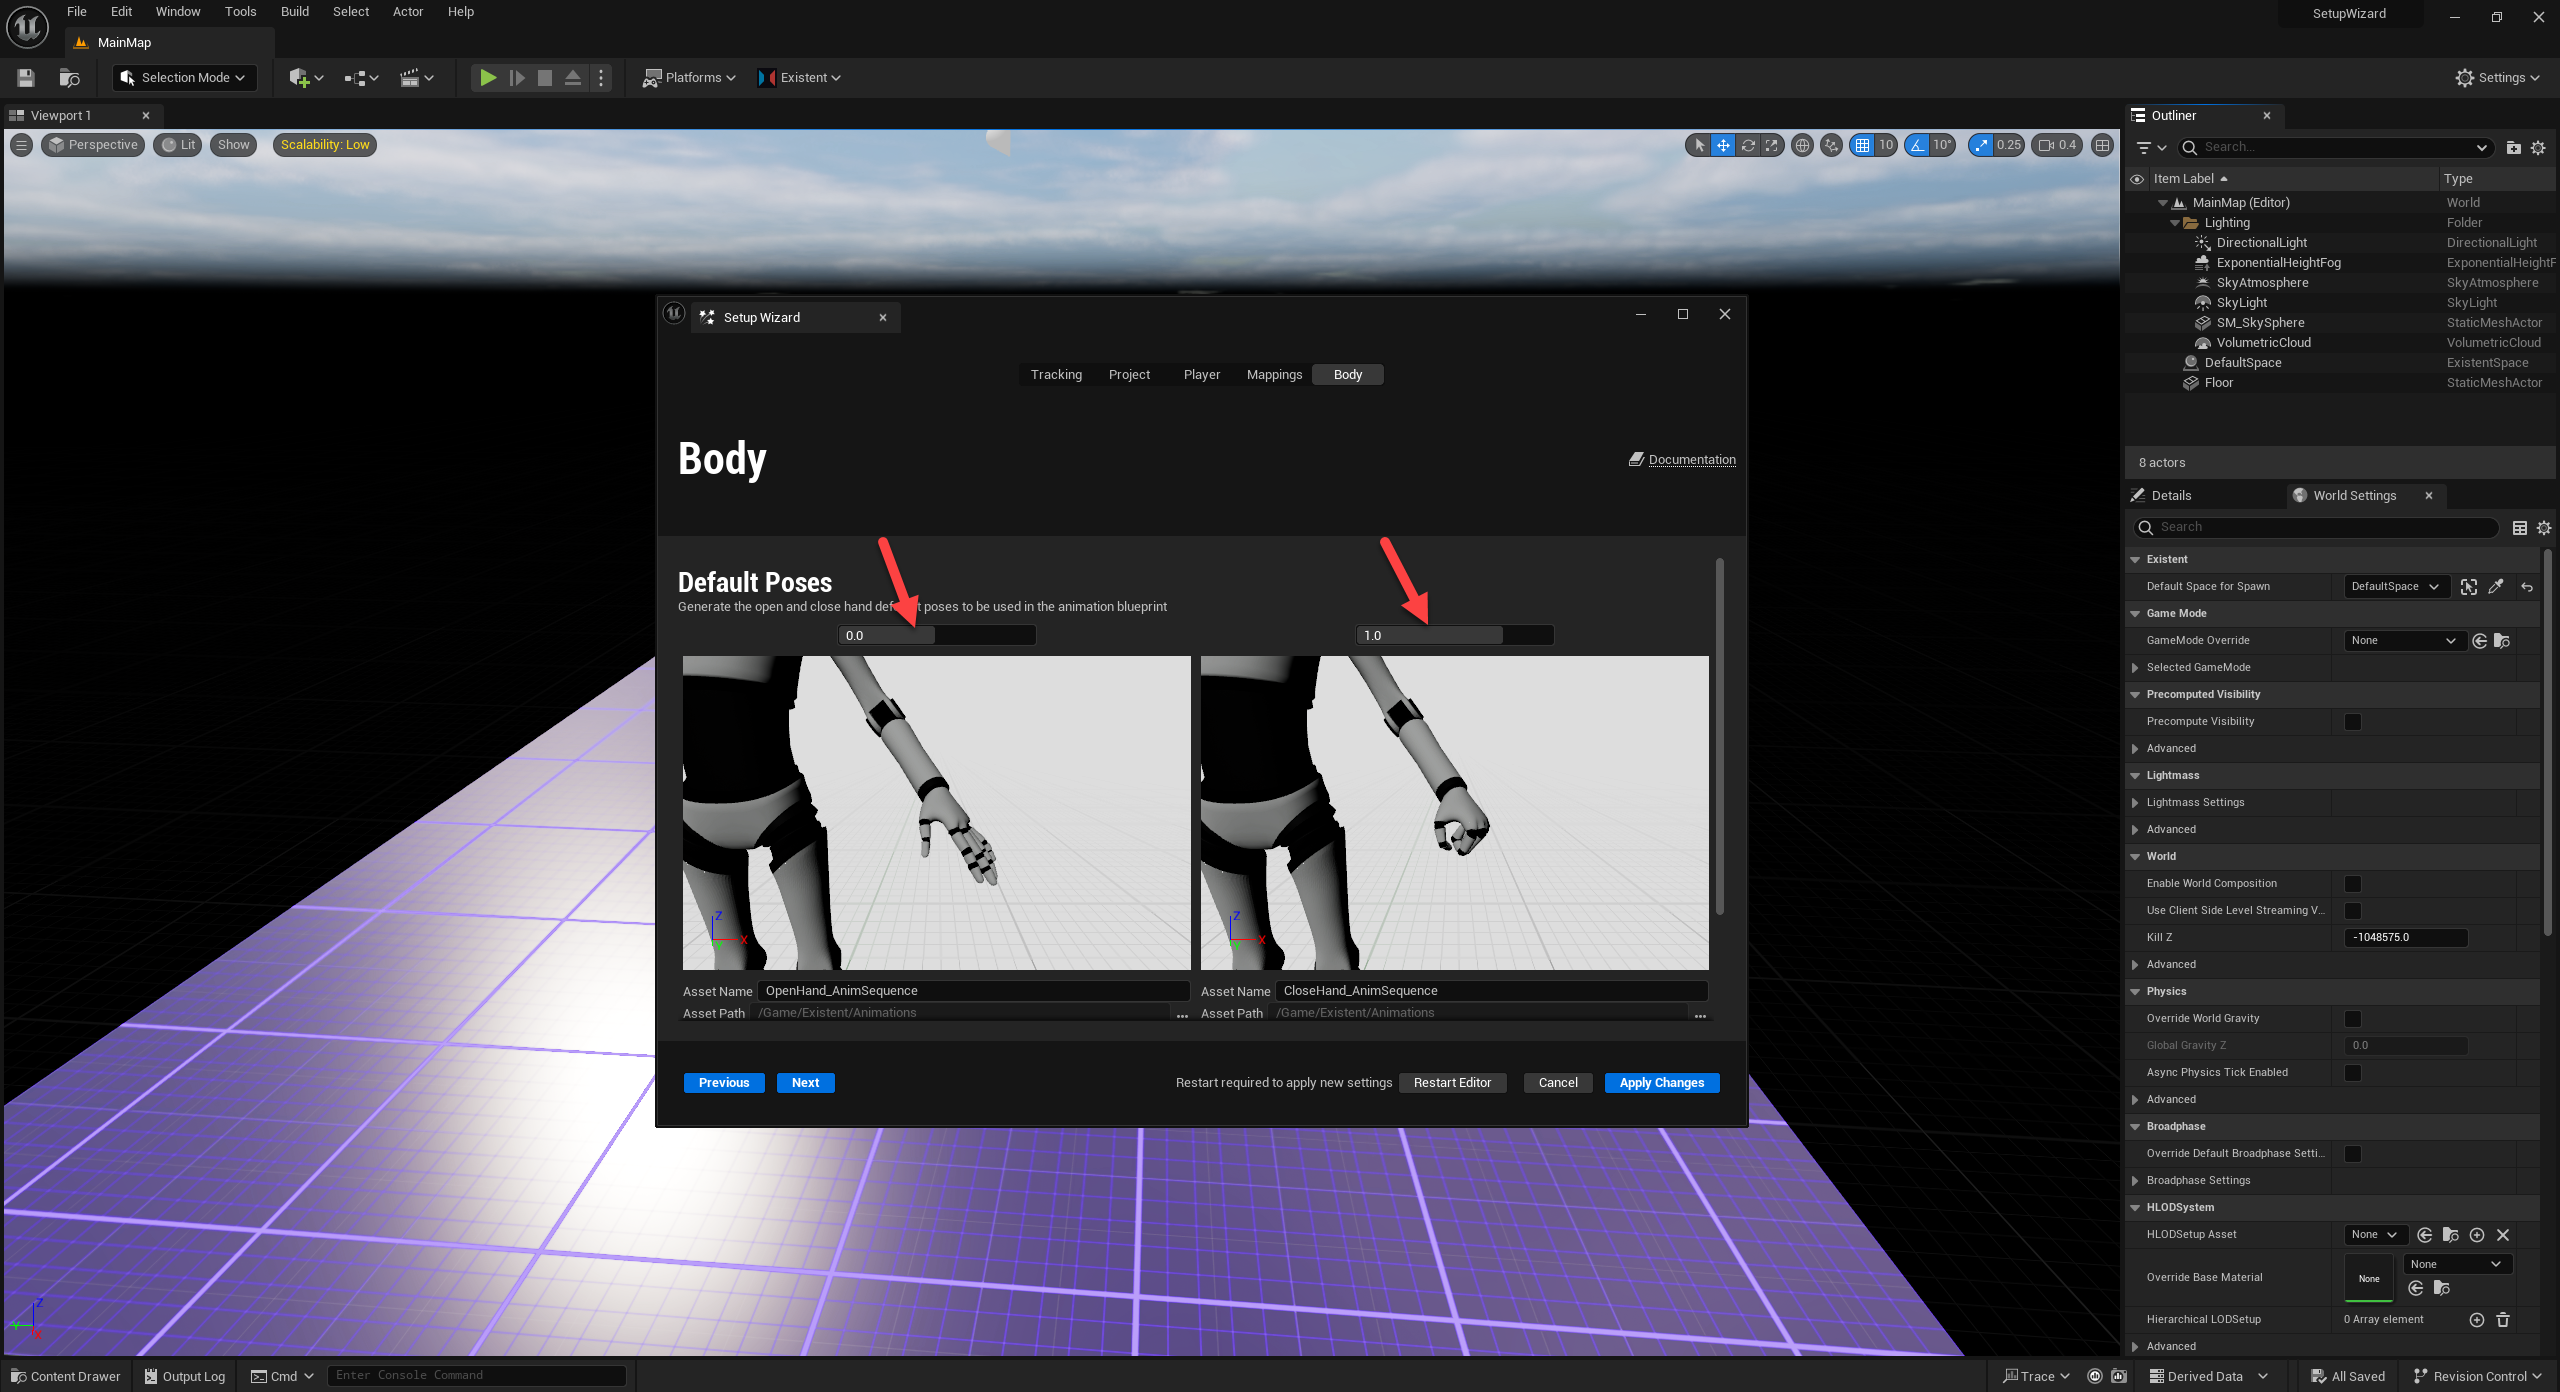2560x1392 pixels.
Task: Open the add content cube icon
Action: coord(298,77)
